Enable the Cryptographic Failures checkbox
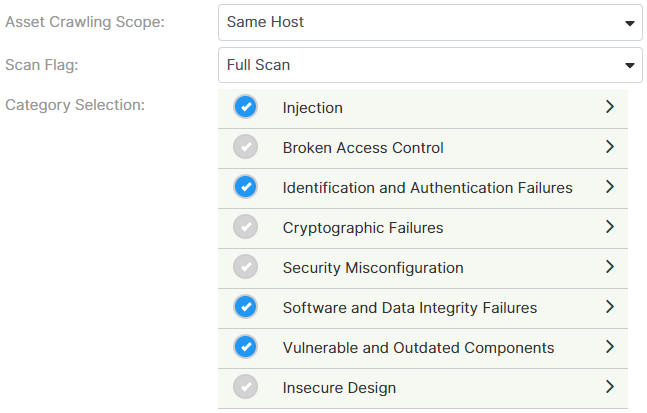This screenshot has height=413, width=647. pos(245,228)
